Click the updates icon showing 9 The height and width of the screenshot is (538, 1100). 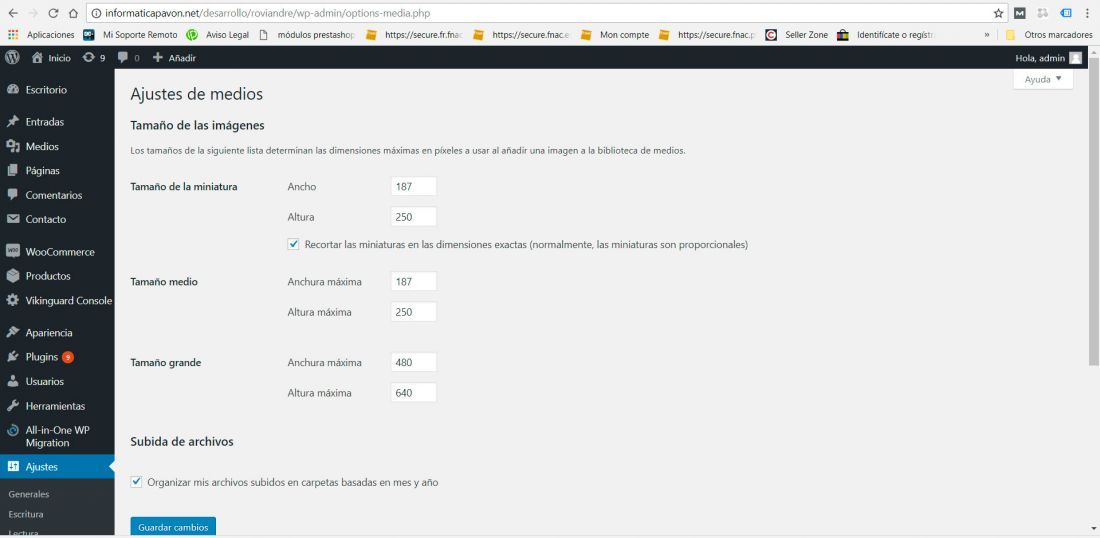[93, 58]
